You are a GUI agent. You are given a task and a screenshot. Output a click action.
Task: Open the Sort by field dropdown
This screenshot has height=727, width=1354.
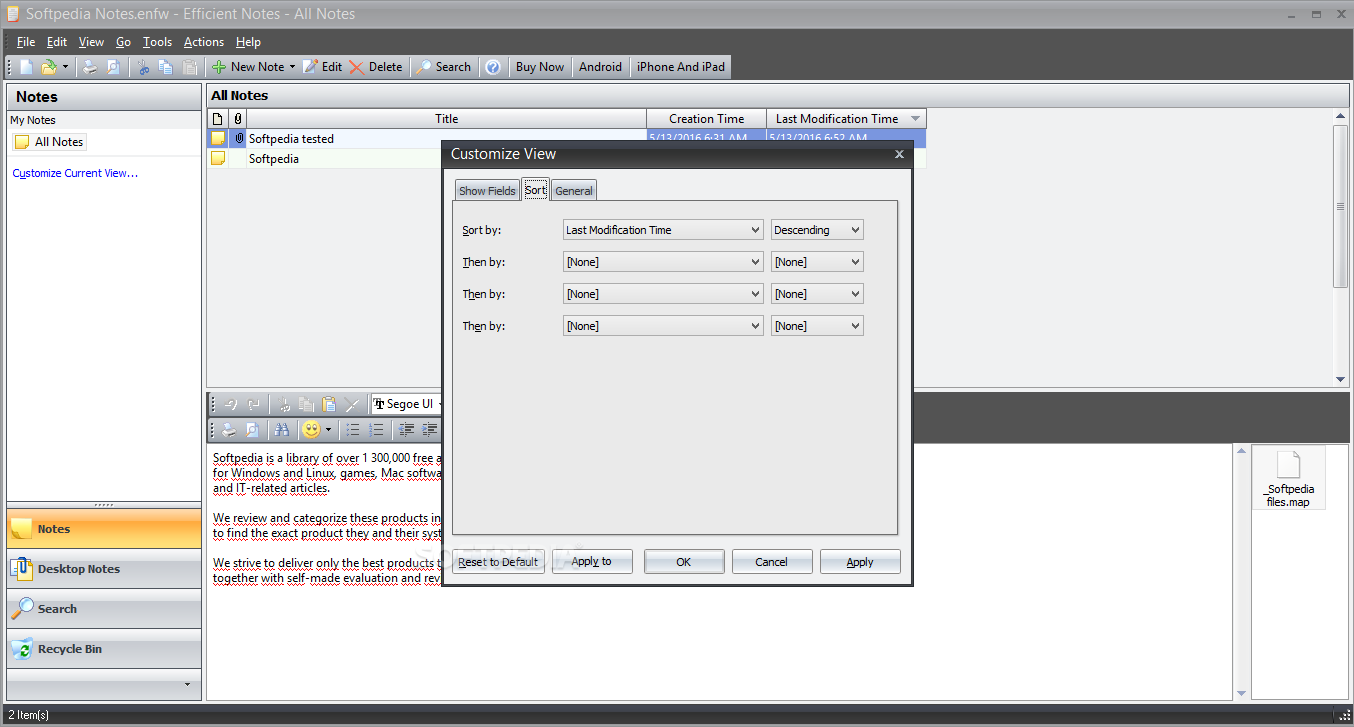coord(663,230)
